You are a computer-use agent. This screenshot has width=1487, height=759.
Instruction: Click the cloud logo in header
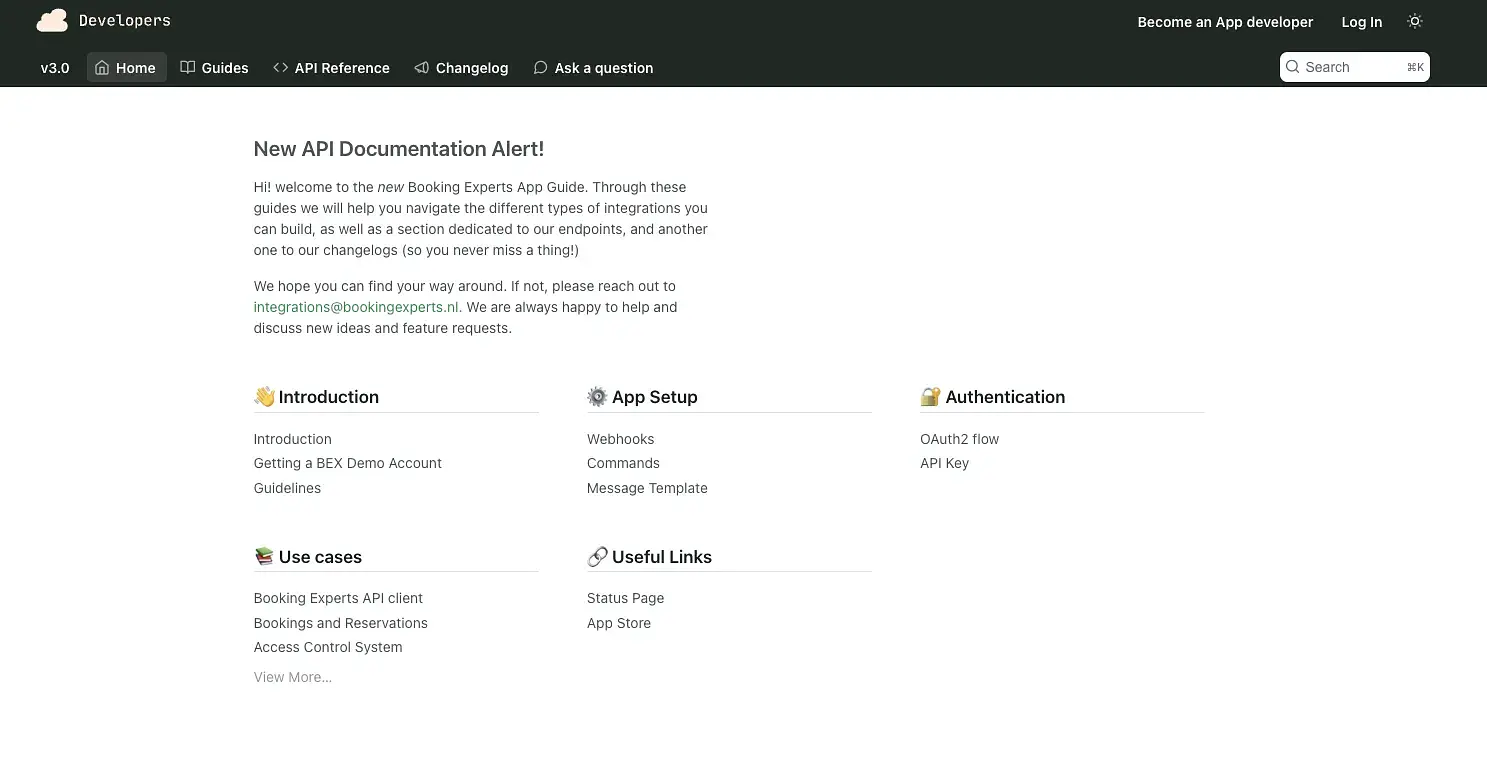52,20
